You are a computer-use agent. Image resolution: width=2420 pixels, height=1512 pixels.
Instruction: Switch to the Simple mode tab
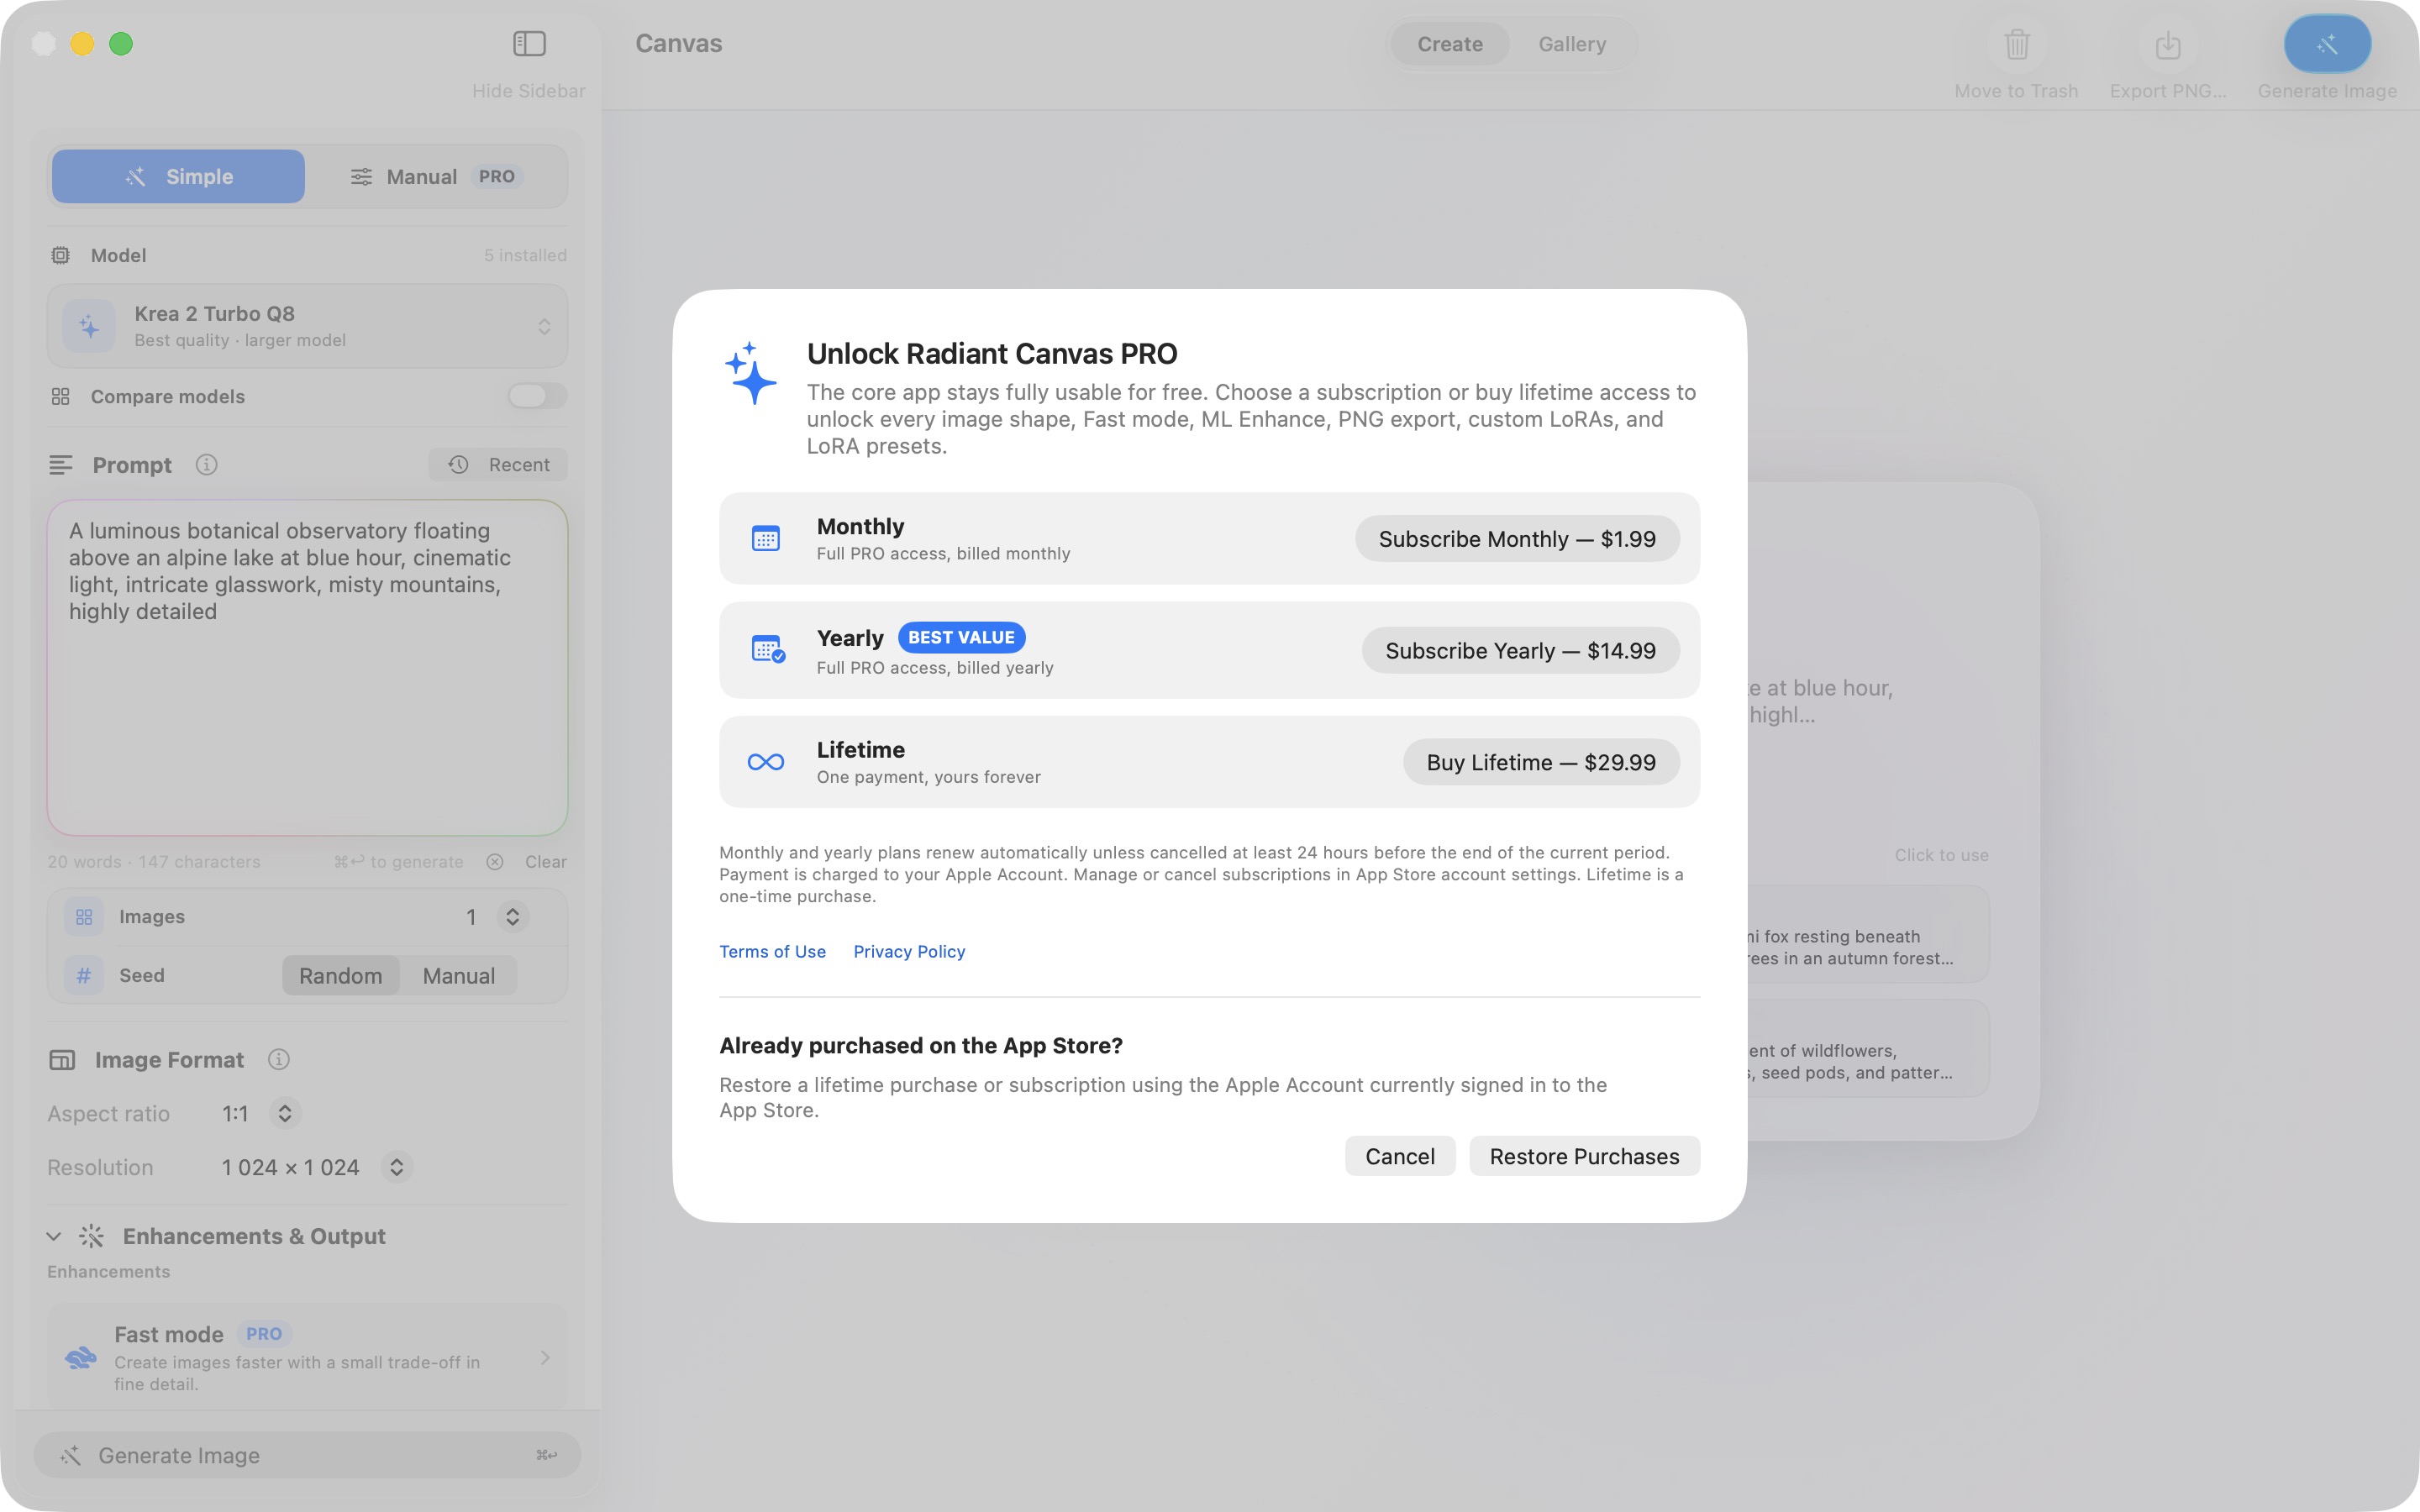pyautogui.click(x=178, y=176)
